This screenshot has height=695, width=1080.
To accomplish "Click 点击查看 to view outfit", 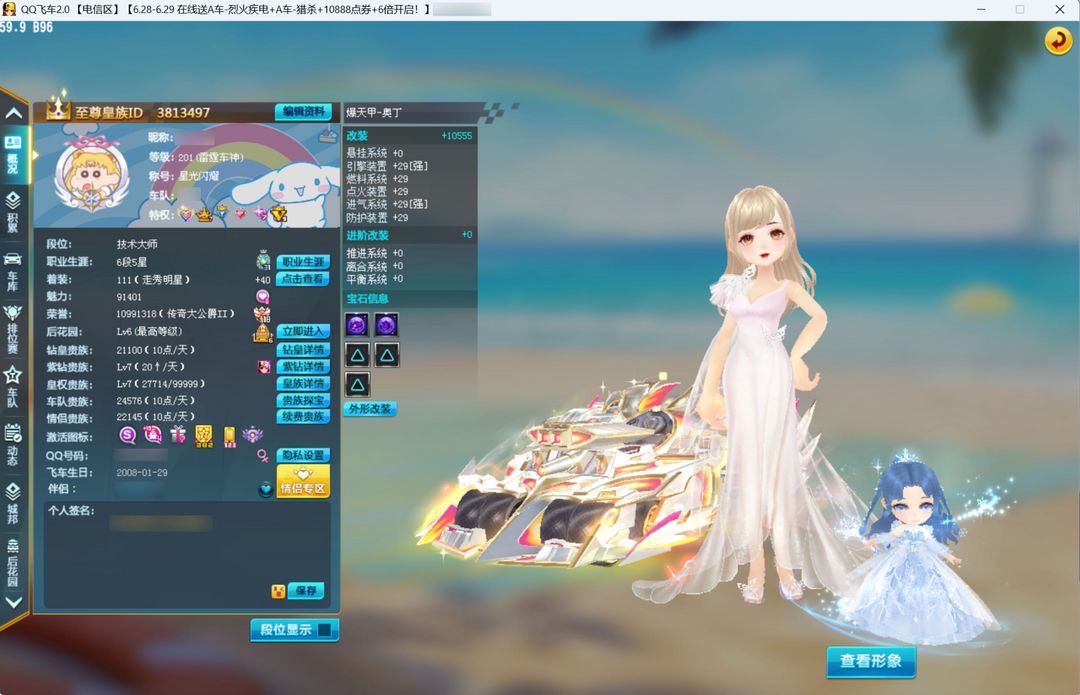I will point(303,279).
